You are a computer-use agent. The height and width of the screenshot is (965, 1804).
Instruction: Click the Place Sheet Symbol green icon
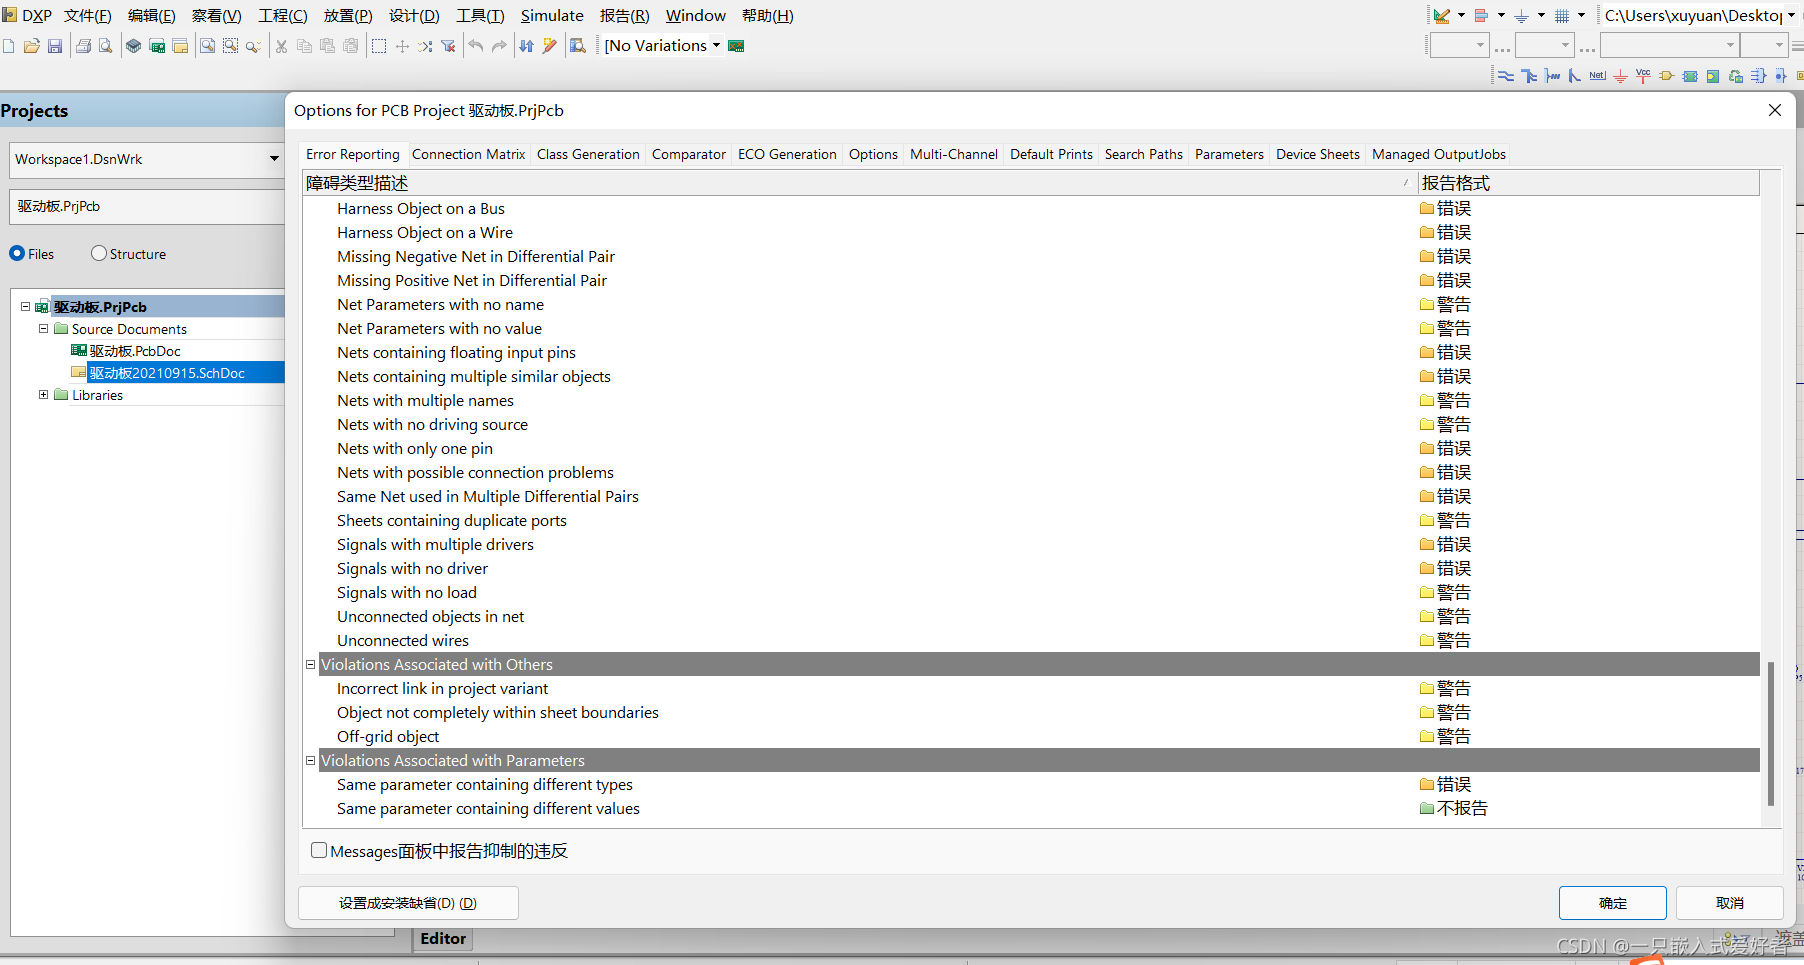pyautogui.click(x=1690, y=76)
